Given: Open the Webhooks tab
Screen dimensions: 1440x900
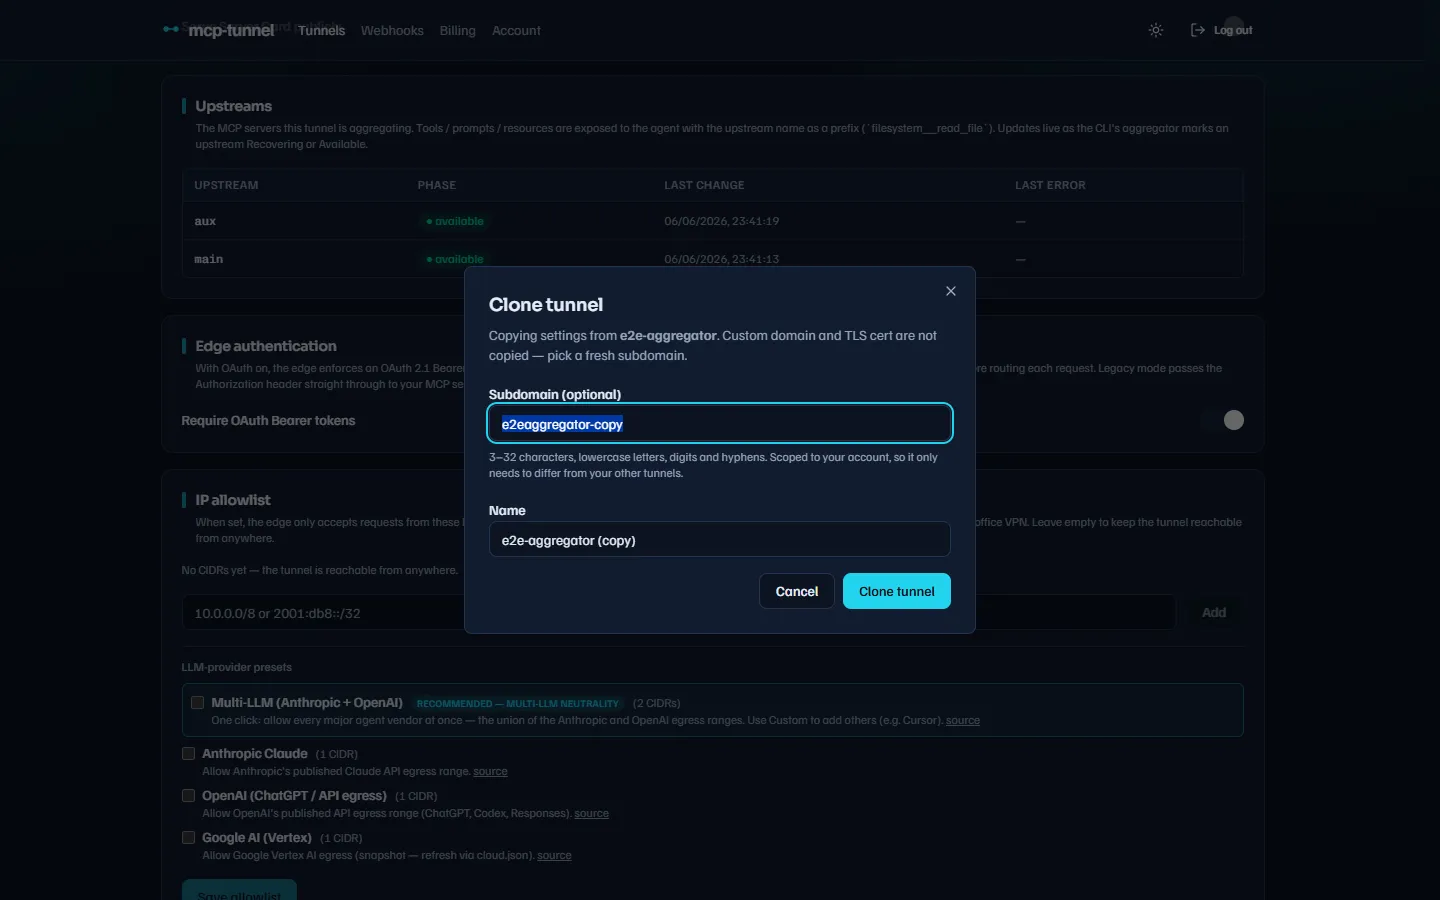Looking at the screenshot, I should (392, 31).
